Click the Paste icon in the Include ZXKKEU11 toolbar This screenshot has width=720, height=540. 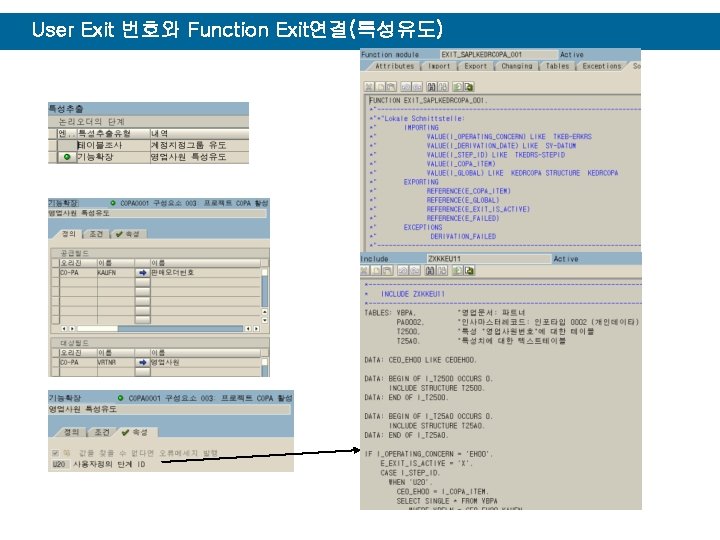pos(388,271)
